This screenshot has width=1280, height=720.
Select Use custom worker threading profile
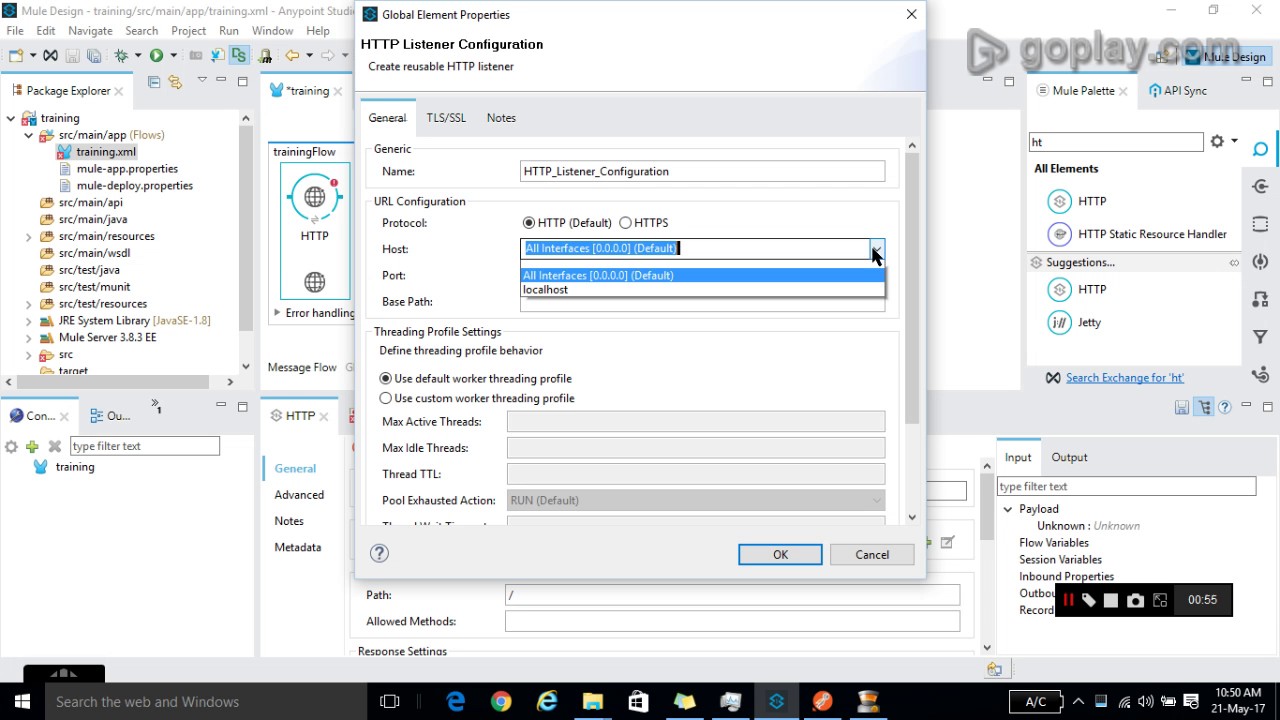(385, 398)
